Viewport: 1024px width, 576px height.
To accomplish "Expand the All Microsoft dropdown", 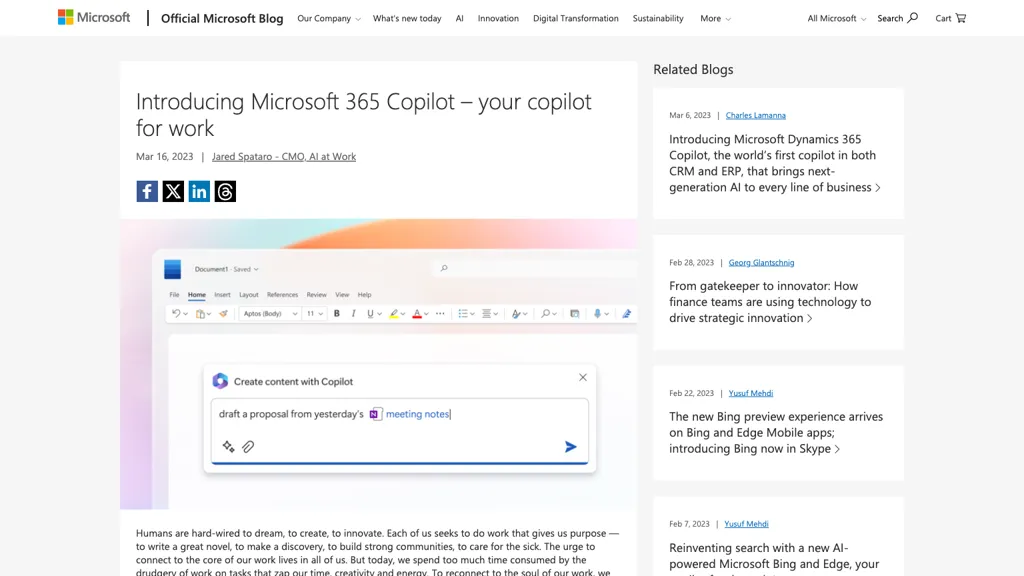I will pos(834,17).
